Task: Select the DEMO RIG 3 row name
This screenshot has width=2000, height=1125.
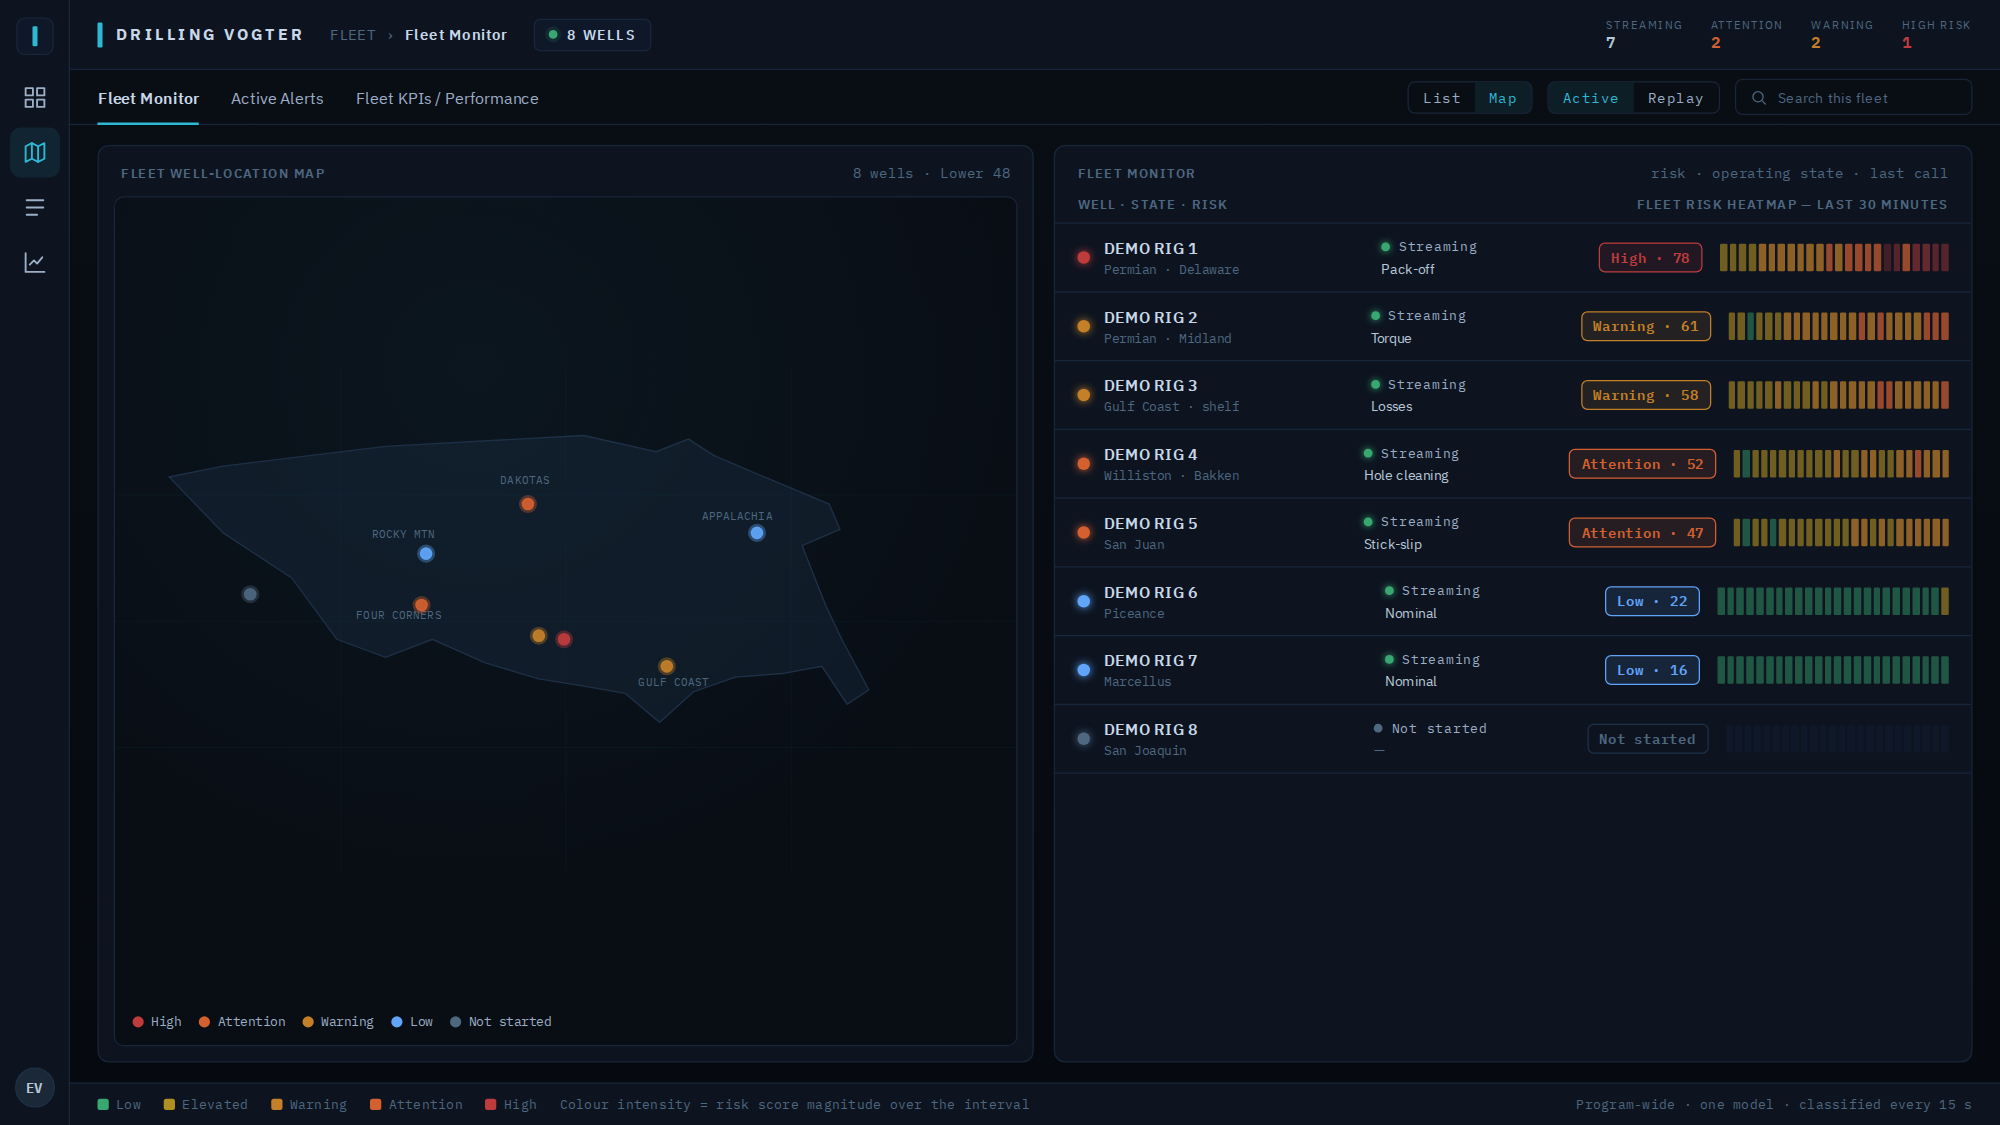Action: click(x=1150, y=386)
